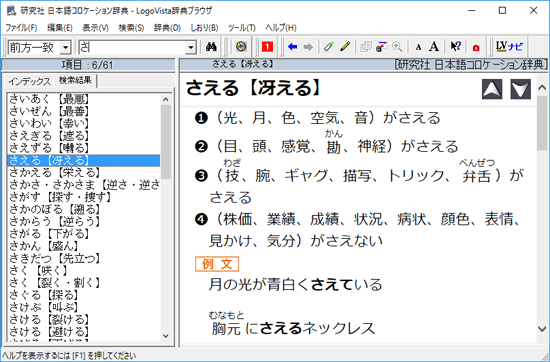Switch to the インデックス tab
Screen dimensions: 550x362
click(29, 81)
